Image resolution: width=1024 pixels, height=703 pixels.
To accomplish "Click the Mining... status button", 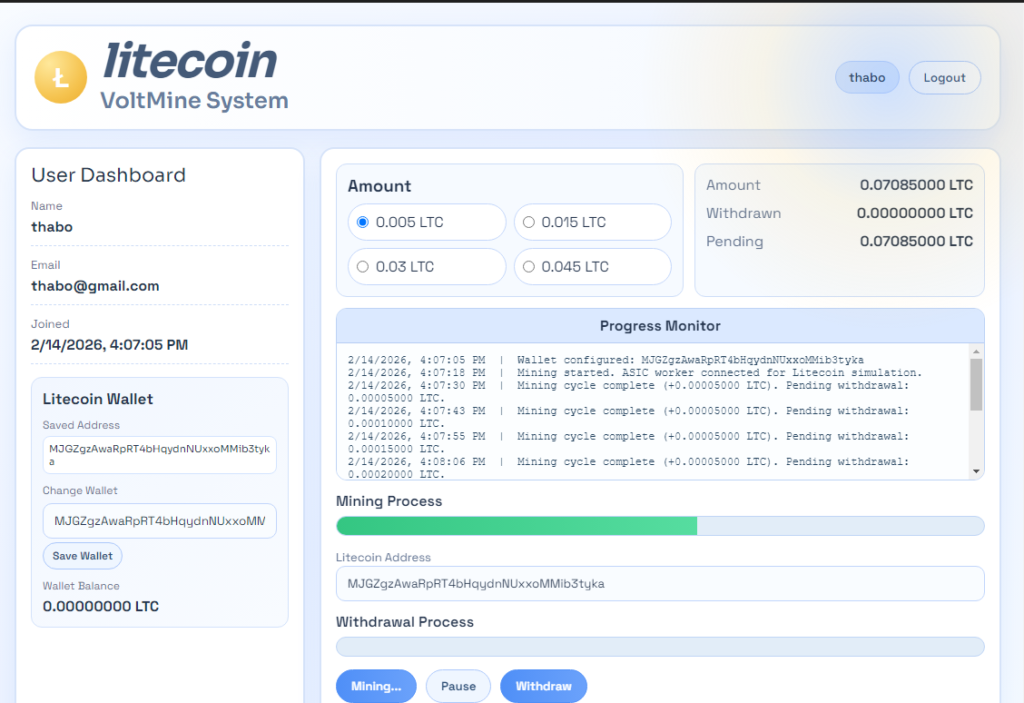I will (376, 687).
